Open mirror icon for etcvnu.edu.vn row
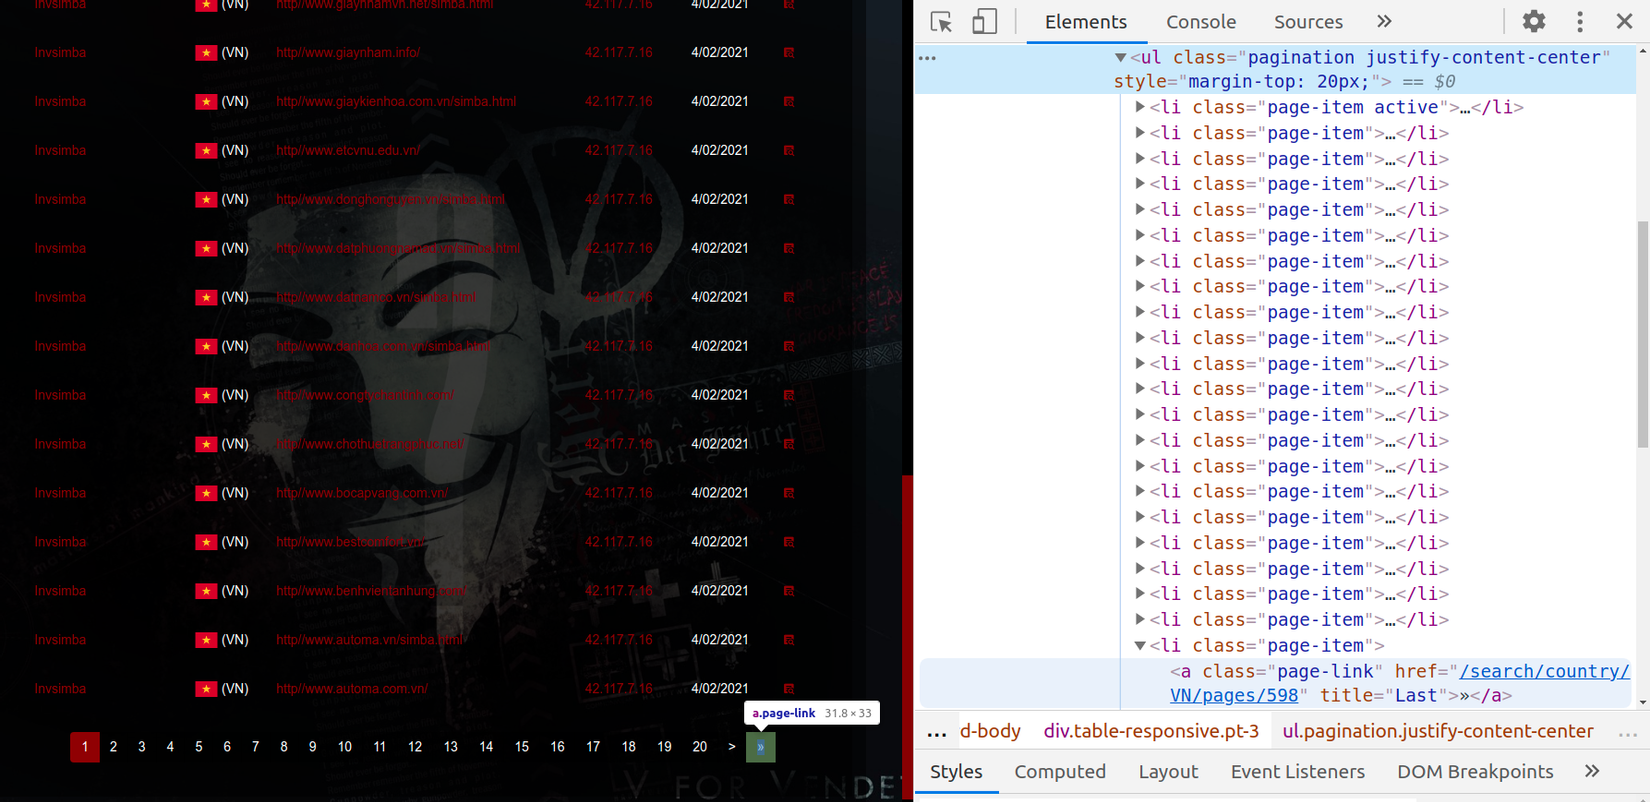This screenshot has width=1650, height=802. 789,151
